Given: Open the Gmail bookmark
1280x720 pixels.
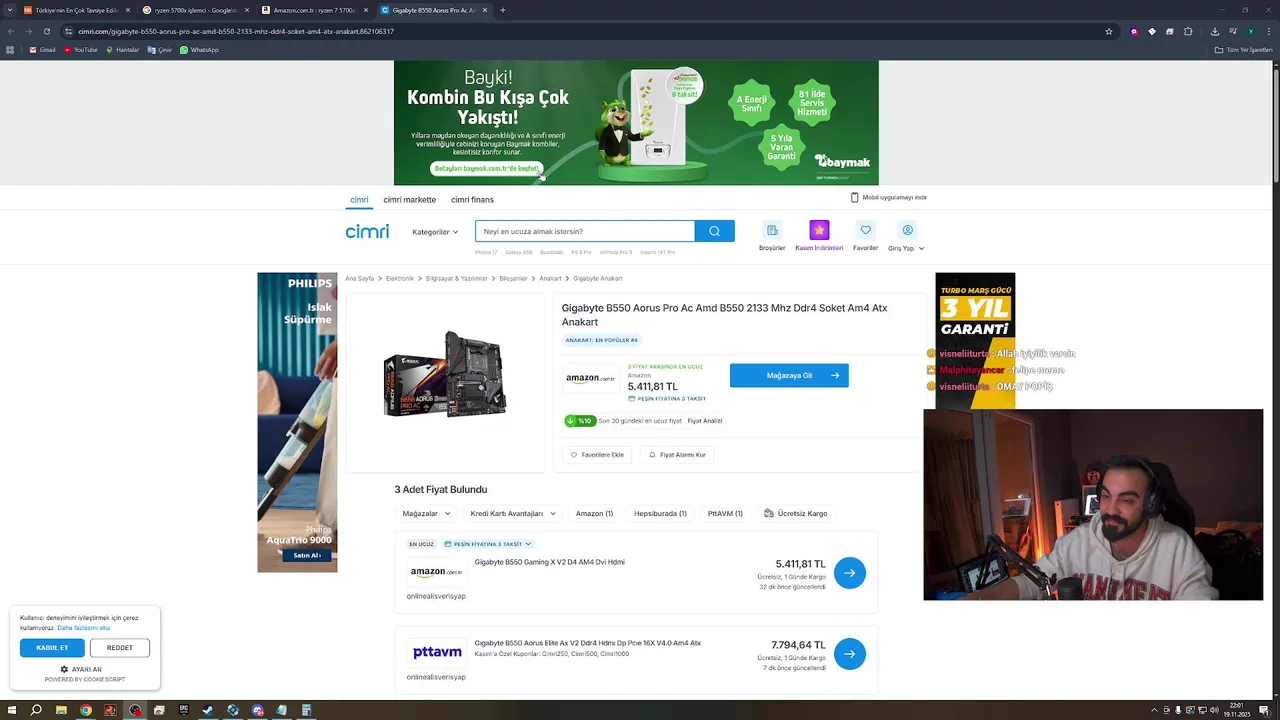Looking at the screenshot, I should [x=42, y=50].
